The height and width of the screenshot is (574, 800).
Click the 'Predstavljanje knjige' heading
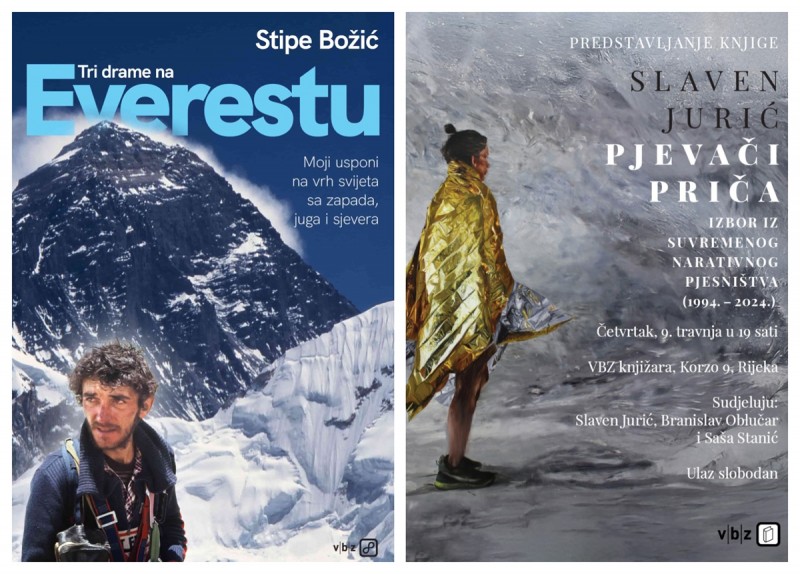pyautogui.click(x=674, y=43)
